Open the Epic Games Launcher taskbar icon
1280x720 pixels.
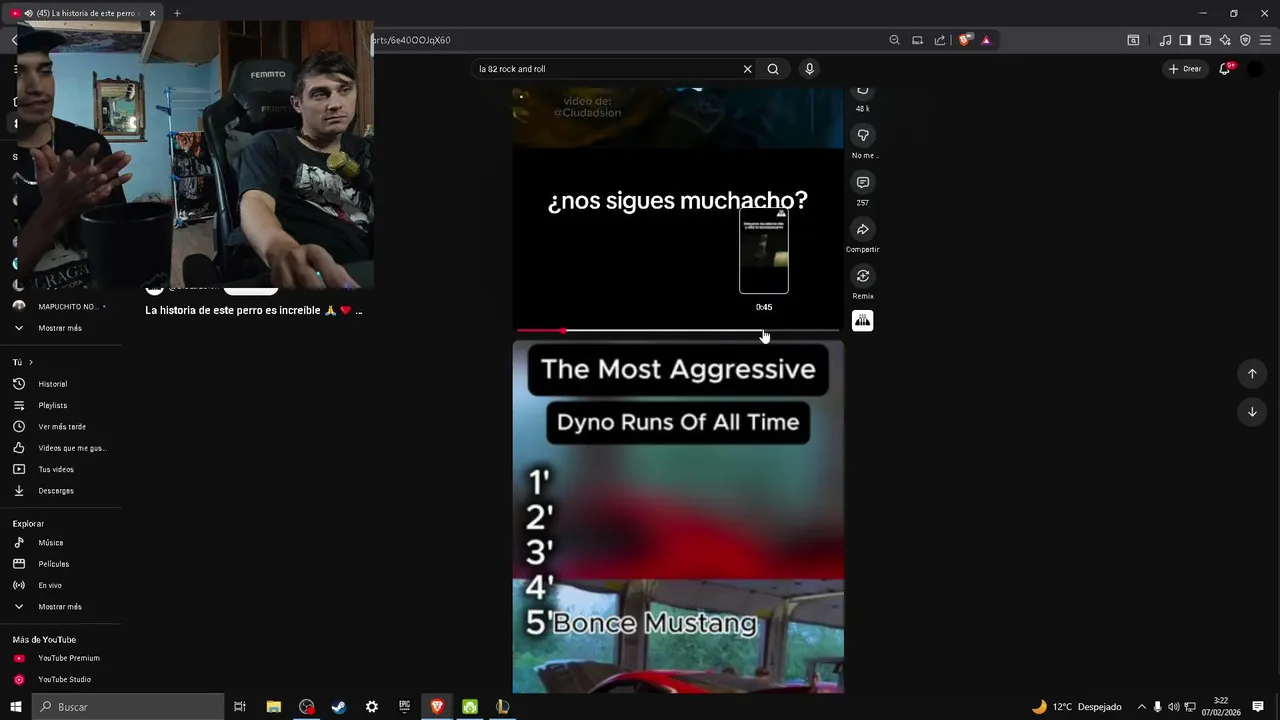404,707
